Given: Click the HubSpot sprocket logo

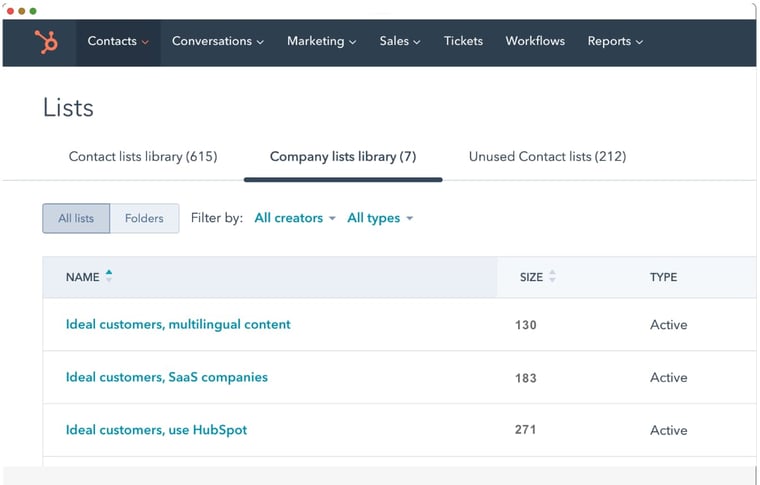Looking at the screenshot, I should click(45, 42).
